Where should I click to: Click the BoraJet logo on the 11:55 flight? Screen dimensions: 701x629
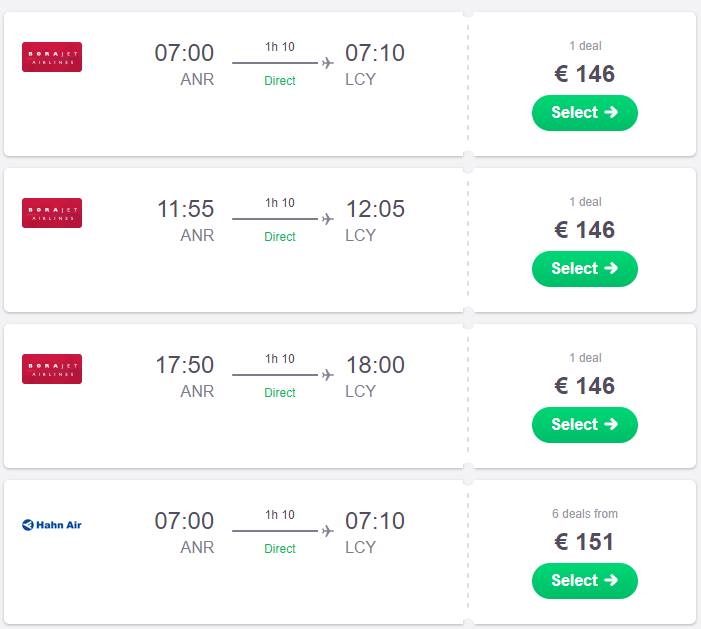coord(52,213)
